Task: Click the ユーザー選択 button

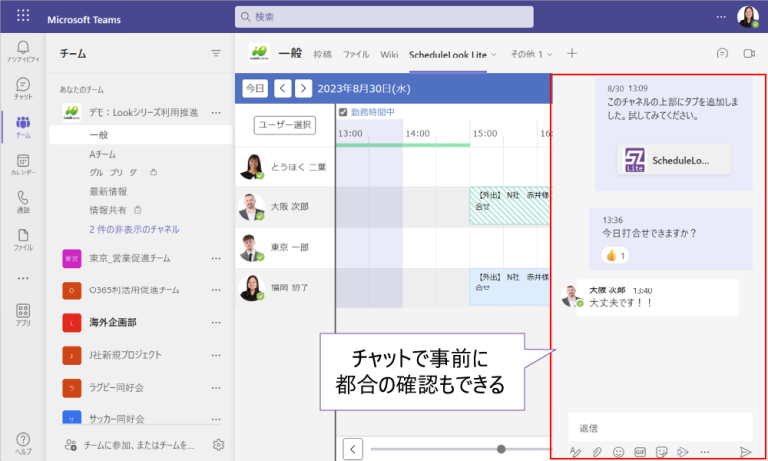Action: (x=285, y=125)
